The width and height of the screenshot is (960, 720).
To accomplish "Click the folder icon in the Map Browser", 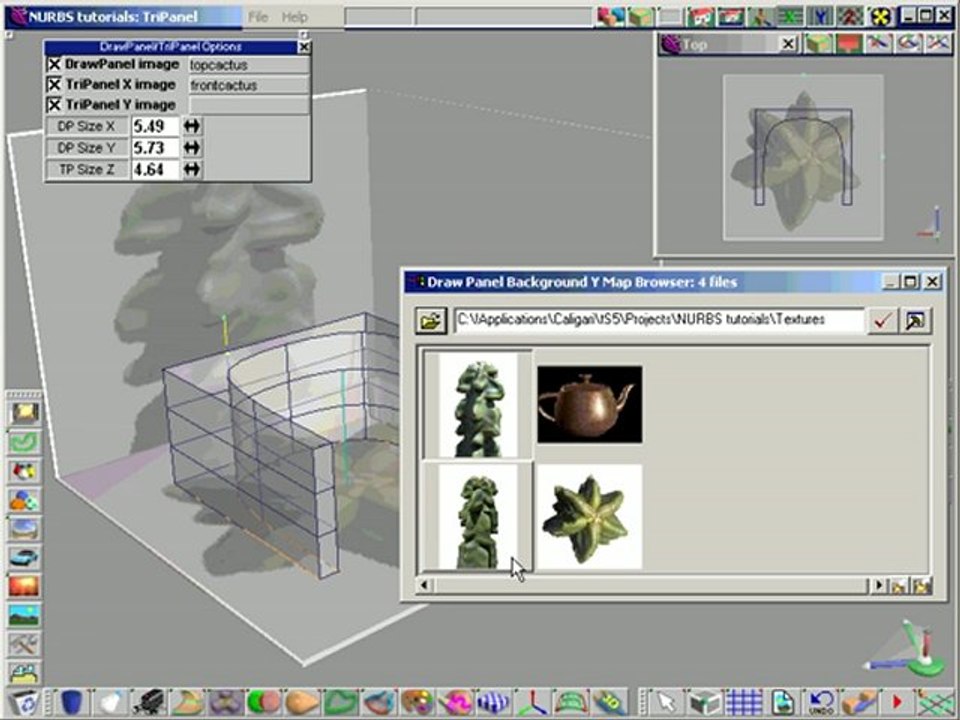I will coord(430,320).
